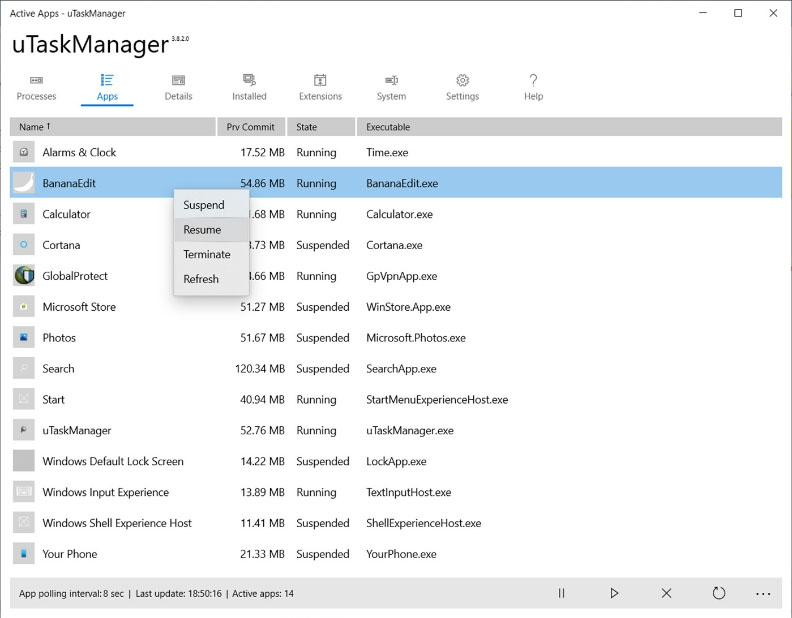
Task: Click the Cortana circle icon
Action: click(24, 244)
